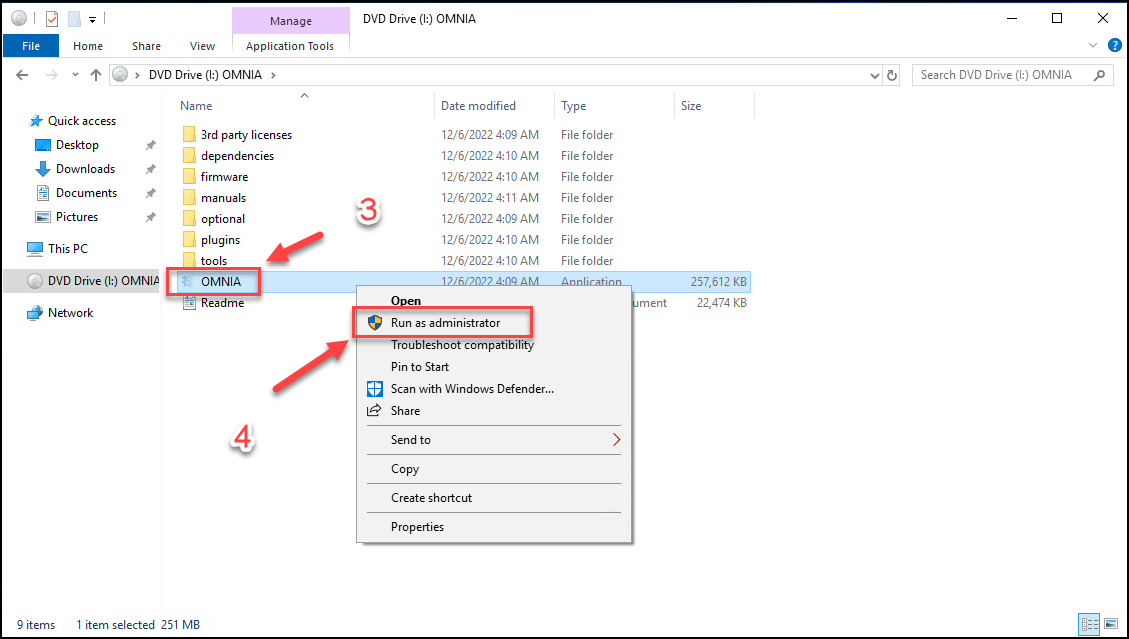Switch to the Share ribbon tab
The width and height of the screenshot is (1129, 639).
(146, 46)
